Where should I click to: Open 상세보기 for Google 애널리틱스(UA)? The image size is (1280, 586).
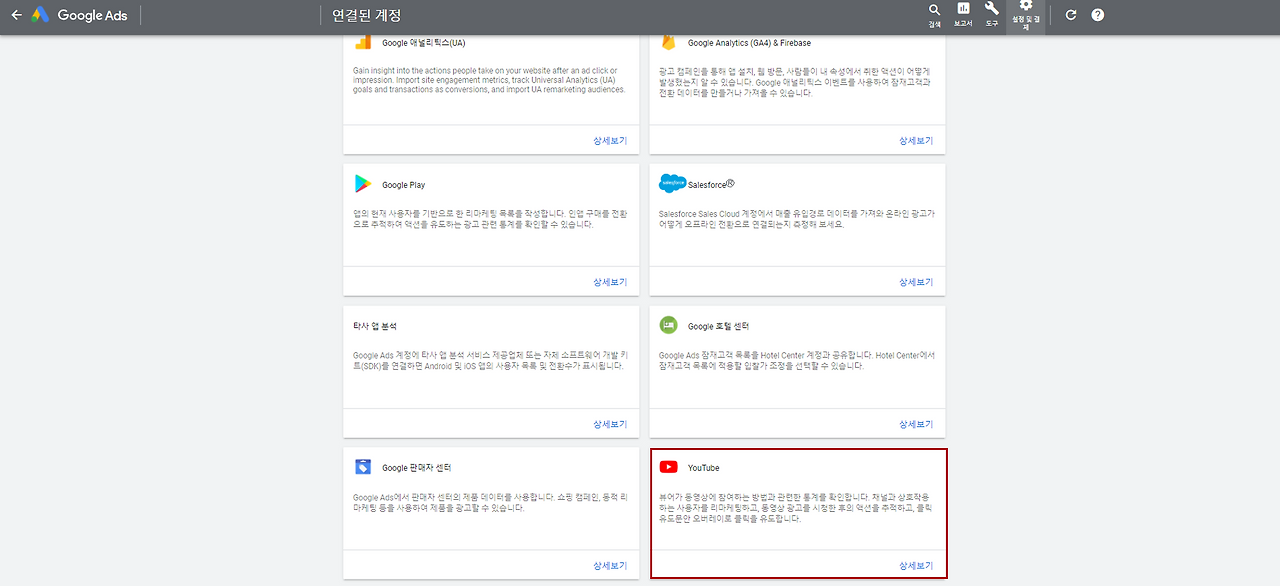click(610, 140)
